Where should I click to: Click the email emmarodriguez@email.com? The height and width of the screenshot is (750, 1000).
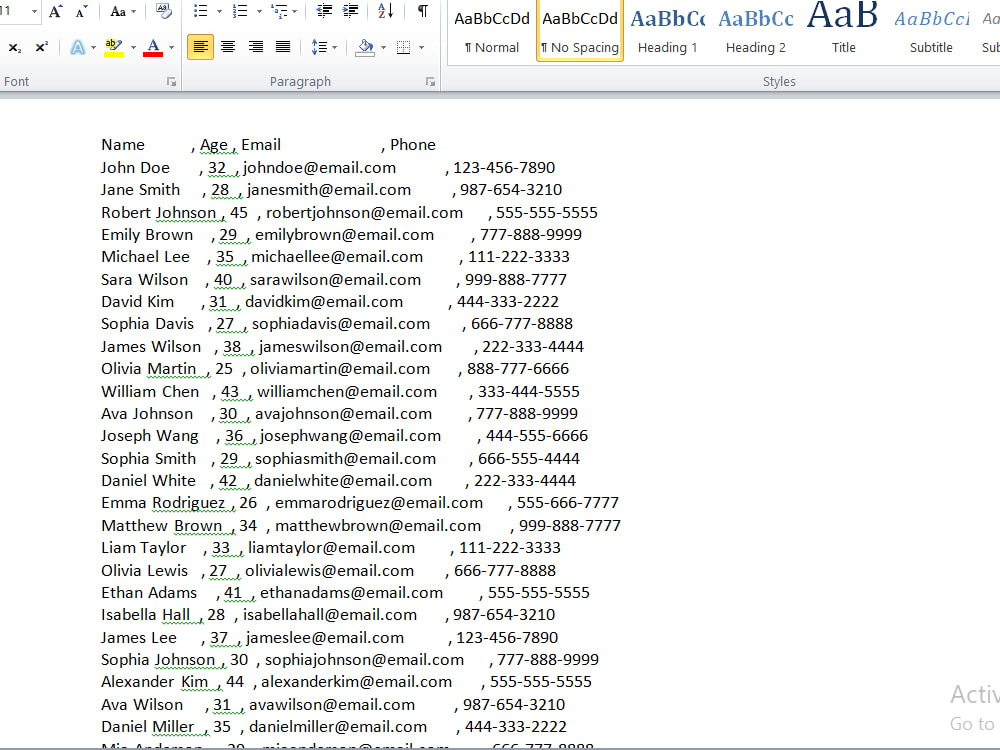pyautogui.click(x=379, y=503)
